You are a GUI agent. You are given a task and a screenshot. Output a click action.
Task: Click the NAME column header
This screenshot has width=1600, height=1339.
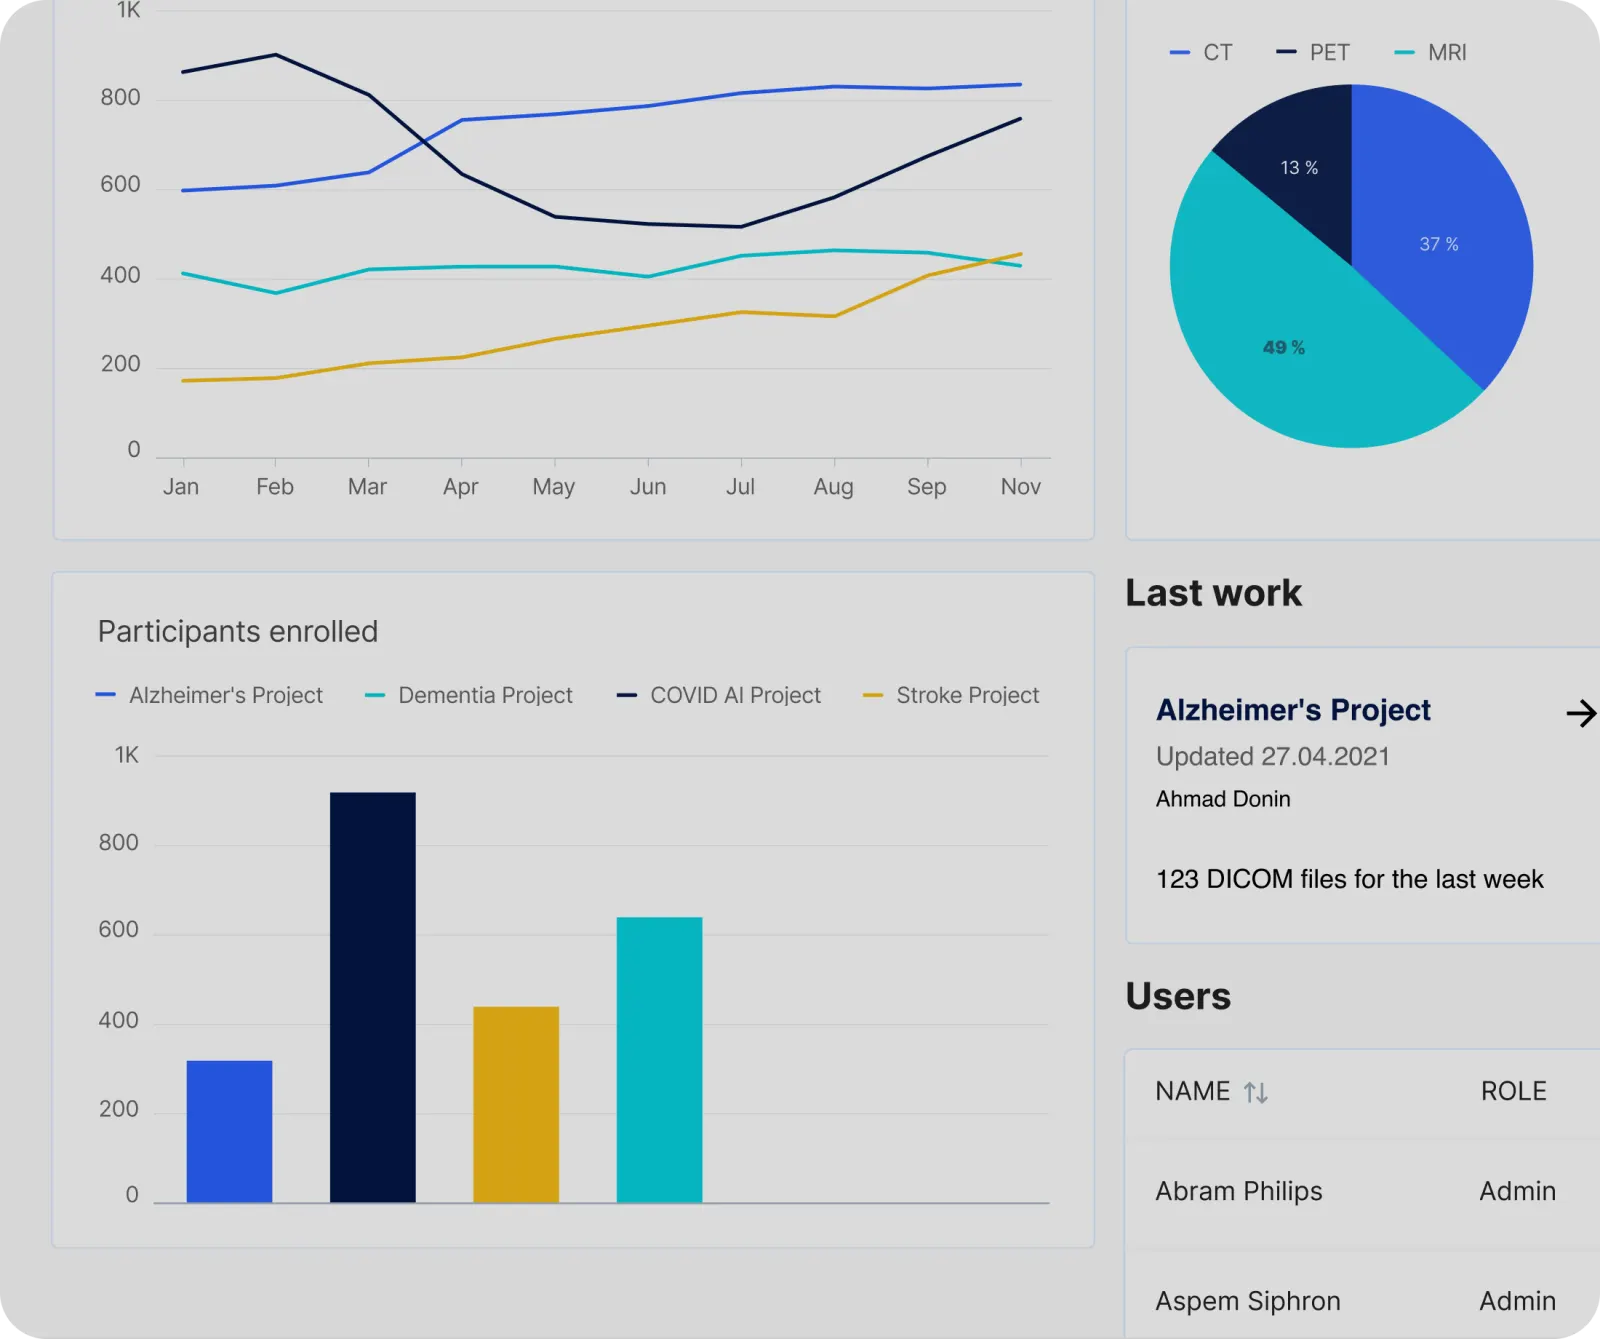pos(1192,1091)
